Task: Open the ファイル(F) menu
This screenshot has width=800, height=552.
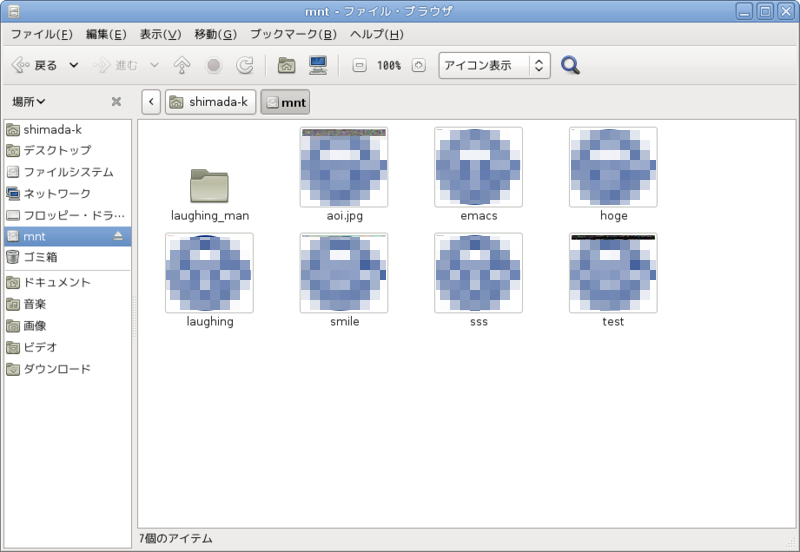Action: 42,34
